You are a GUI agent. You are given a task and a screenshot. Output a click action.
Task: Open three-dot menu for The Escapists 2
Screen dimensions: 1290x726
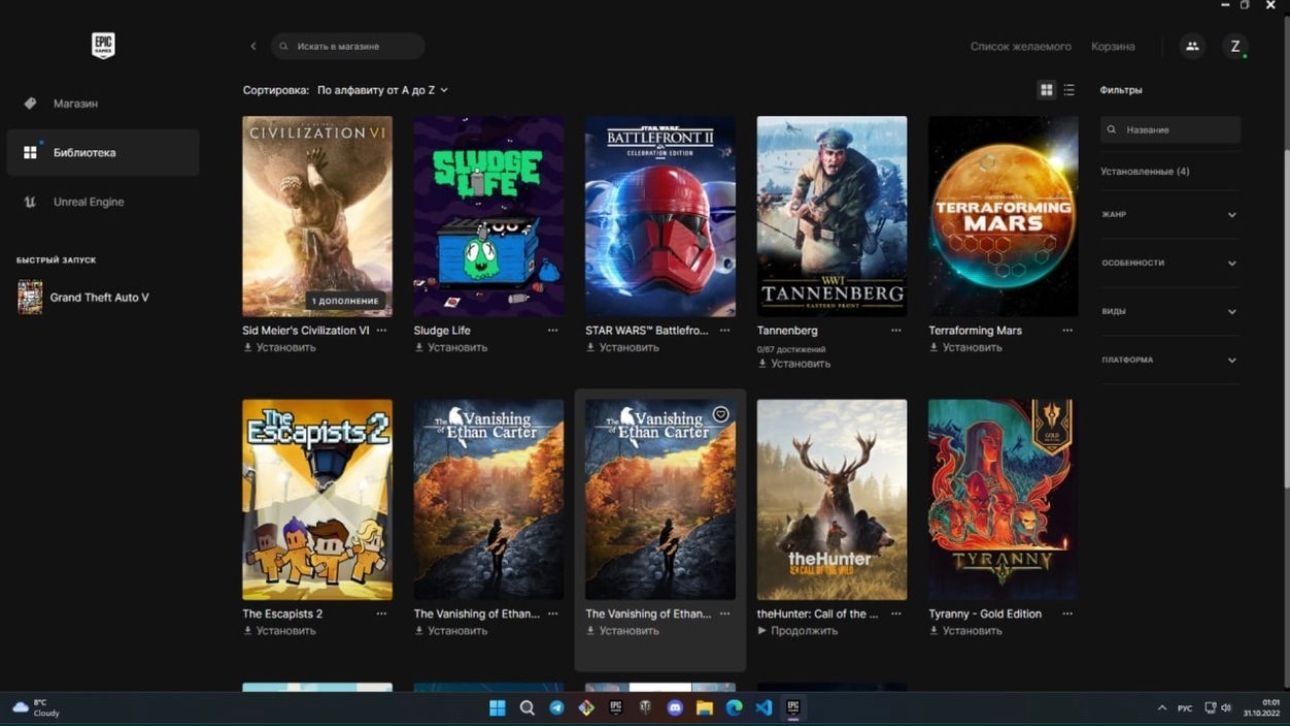[381, 614]
